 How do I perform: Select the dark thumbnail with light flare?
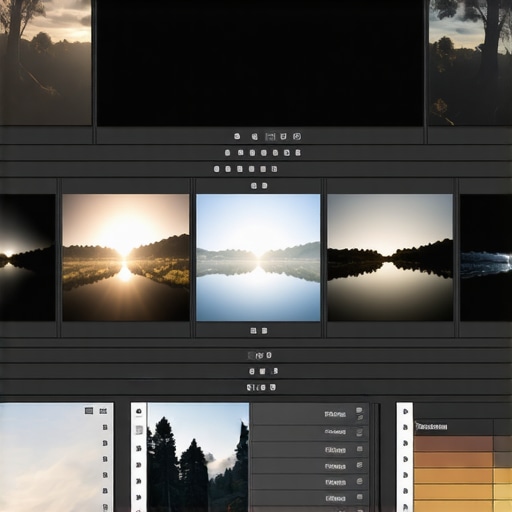28,258
